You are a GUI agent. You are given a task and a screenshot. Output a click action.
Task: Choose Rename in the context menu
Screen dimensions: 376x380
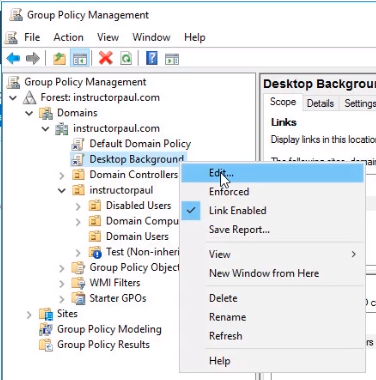(272, 317)
